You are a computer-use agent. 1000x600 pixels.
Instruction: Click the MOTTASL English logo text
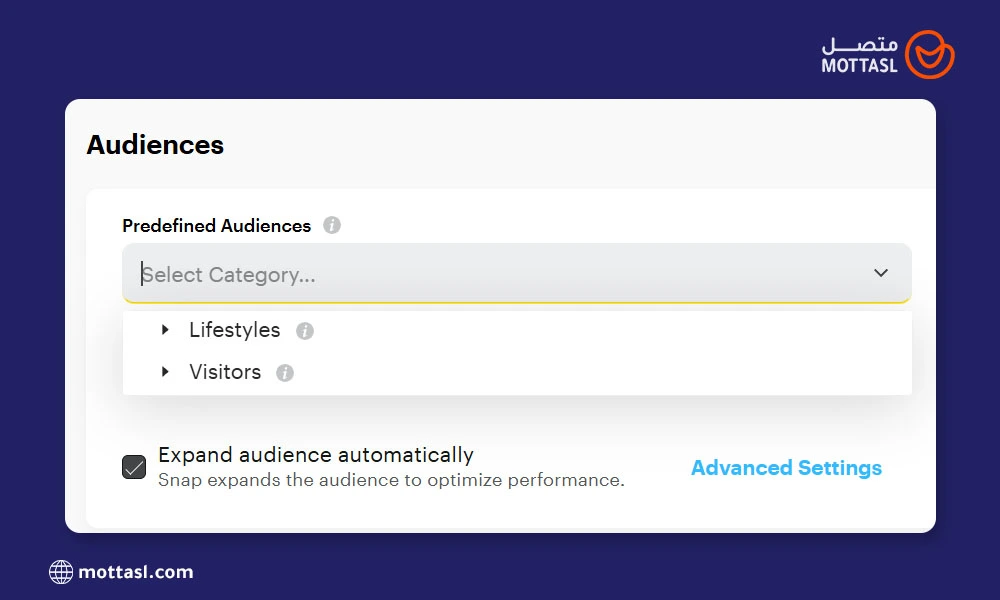[859, 66]
